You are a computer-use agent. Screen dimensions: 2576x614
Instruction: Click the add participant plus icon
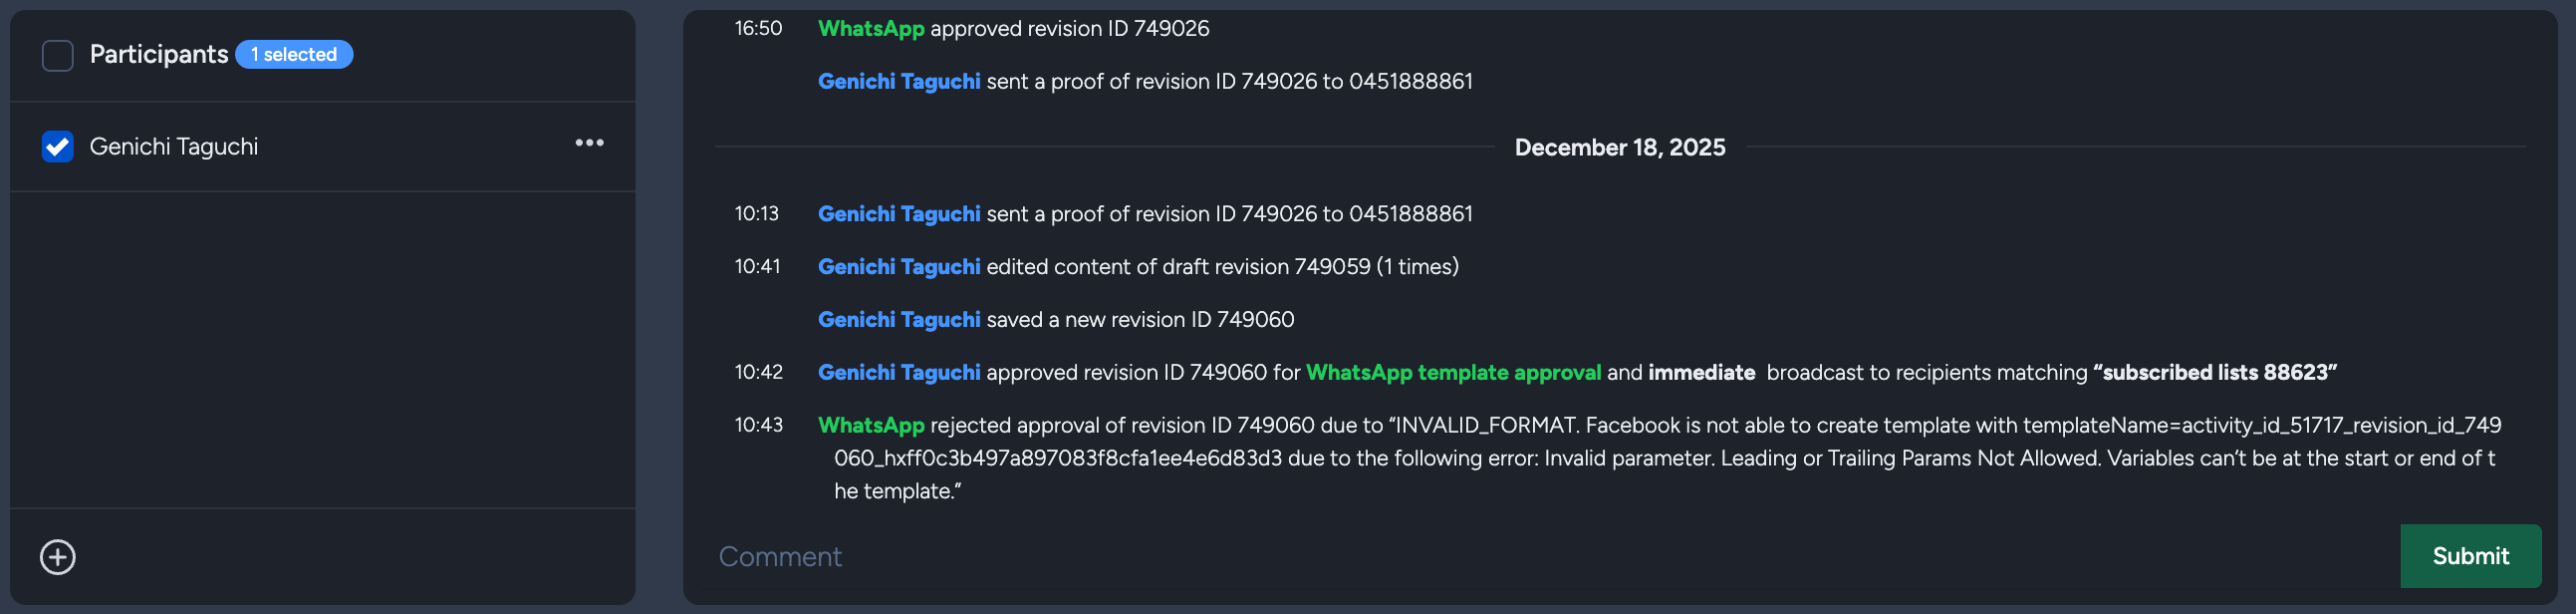coord(58,557)
